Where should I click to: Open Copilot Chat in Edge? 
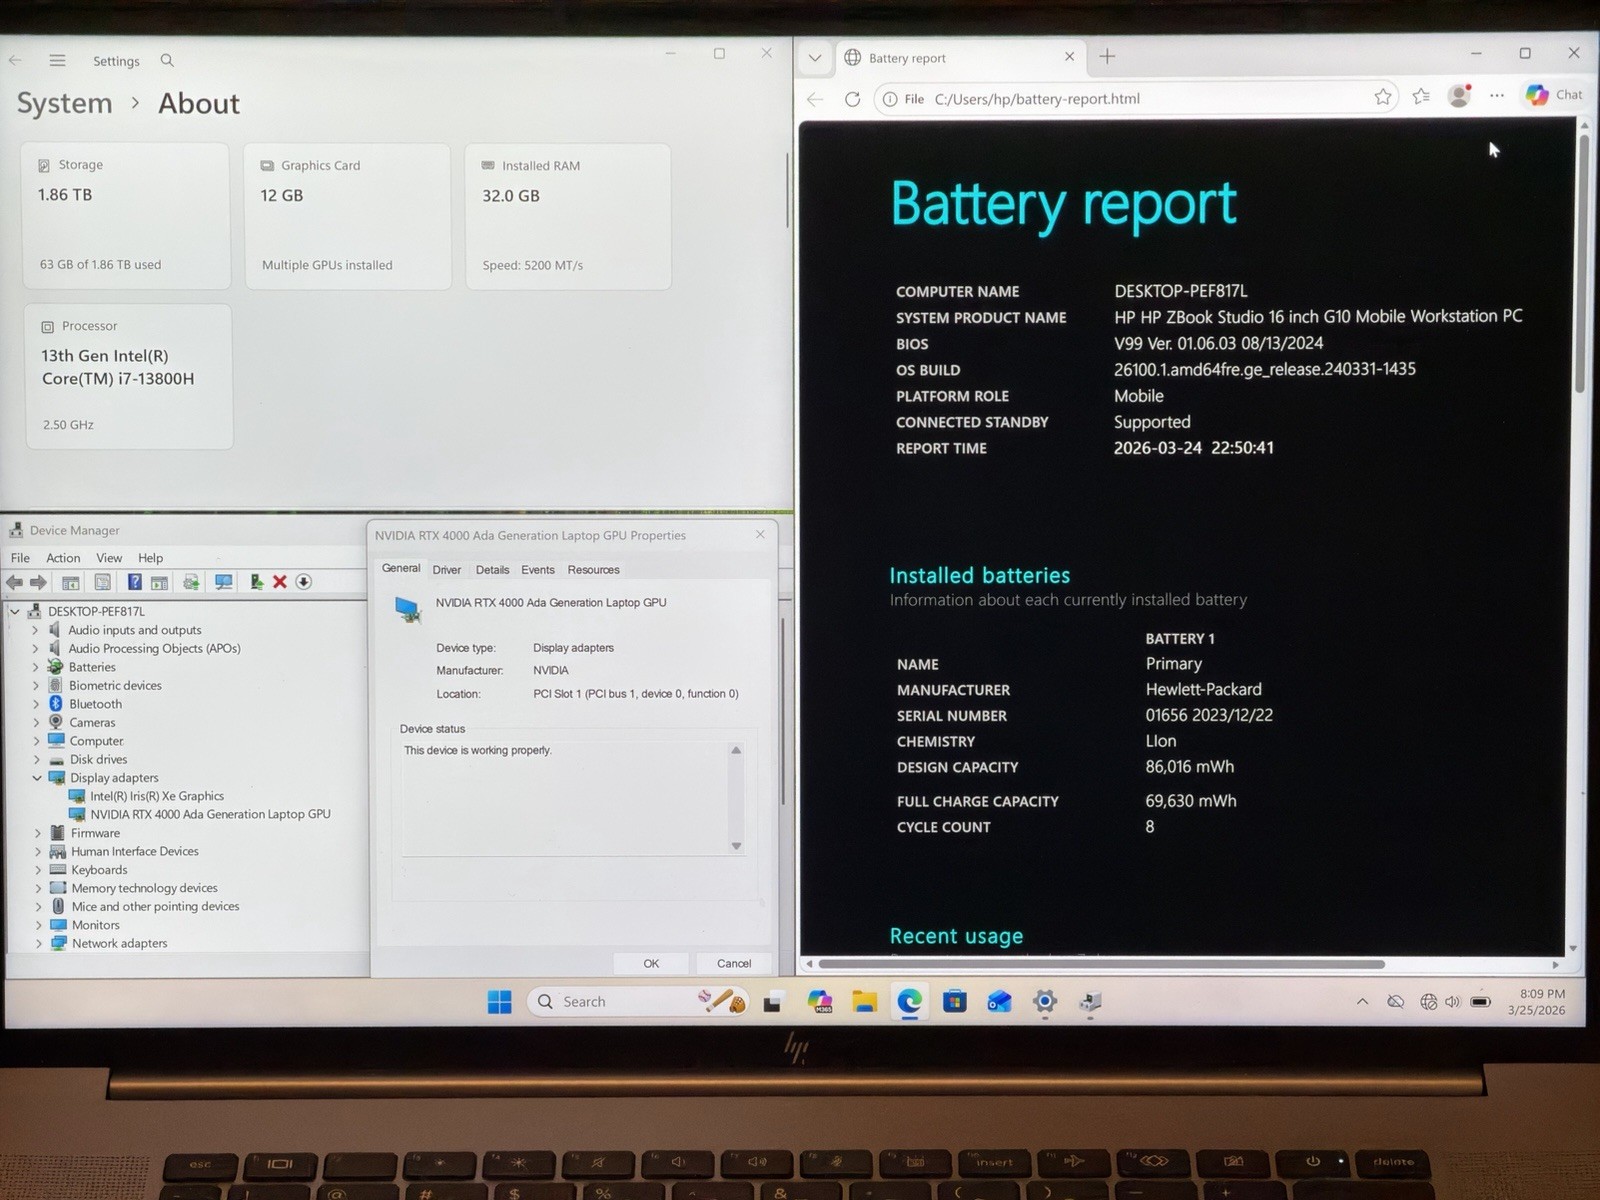click(x=1553, y=95)
